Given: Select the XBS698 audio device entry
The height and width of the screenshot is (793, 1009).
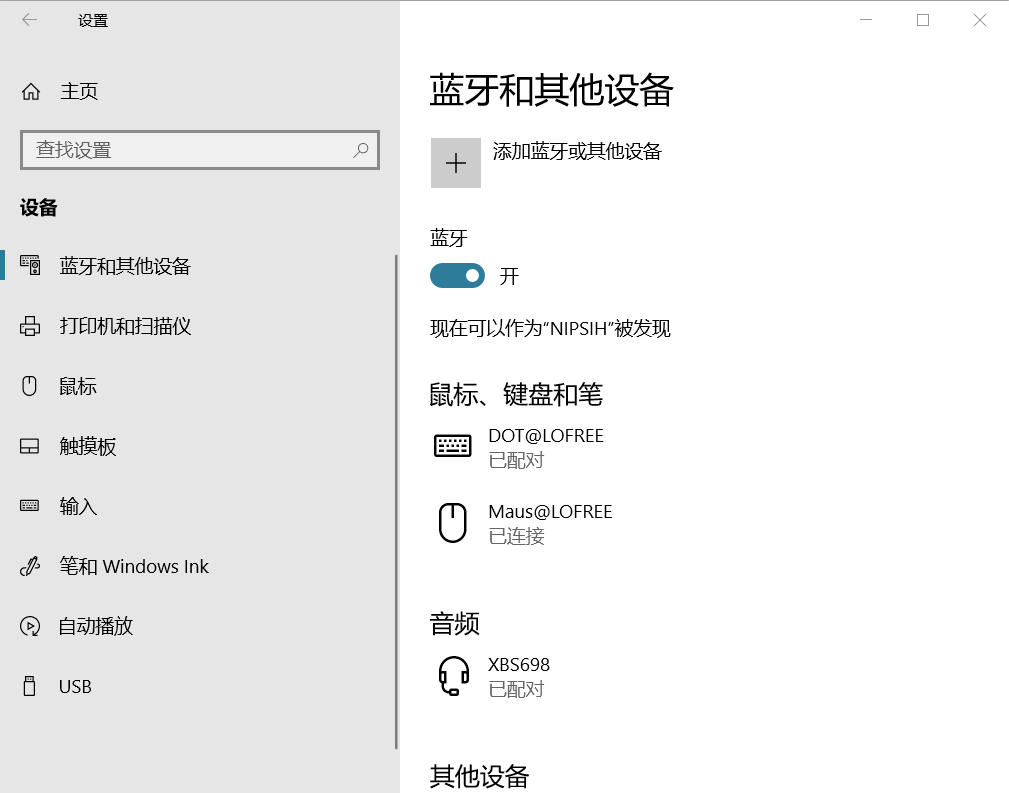Looking at the screenshot, I should point(520,675).
